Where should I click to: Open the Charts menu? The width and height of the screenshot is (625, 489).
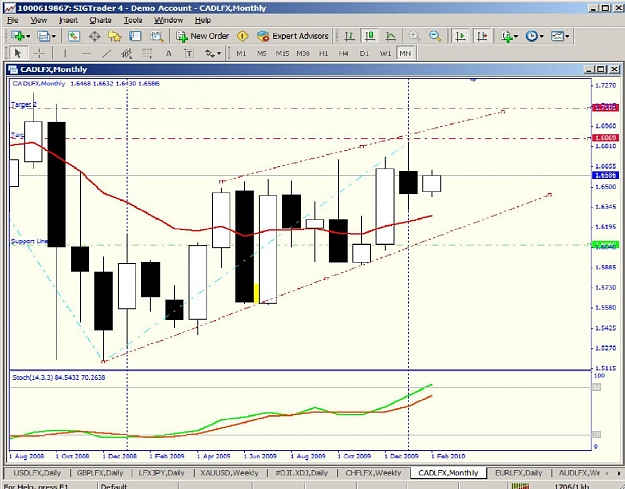coord(100,20)
